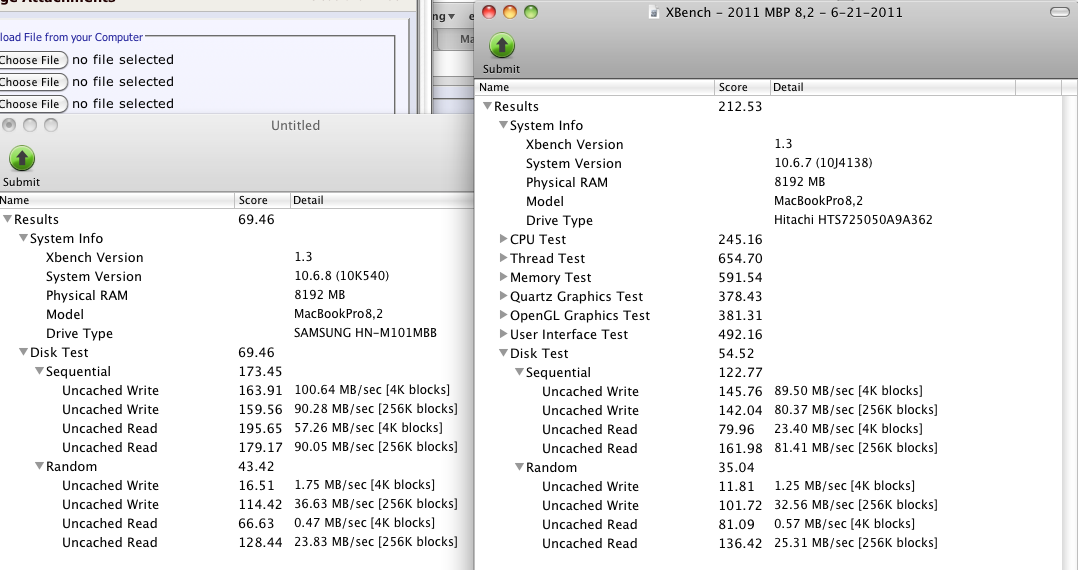Expand Quartz Graphics Test results
The height and width of the screenshot is (570, 1078).
(503, 296)
